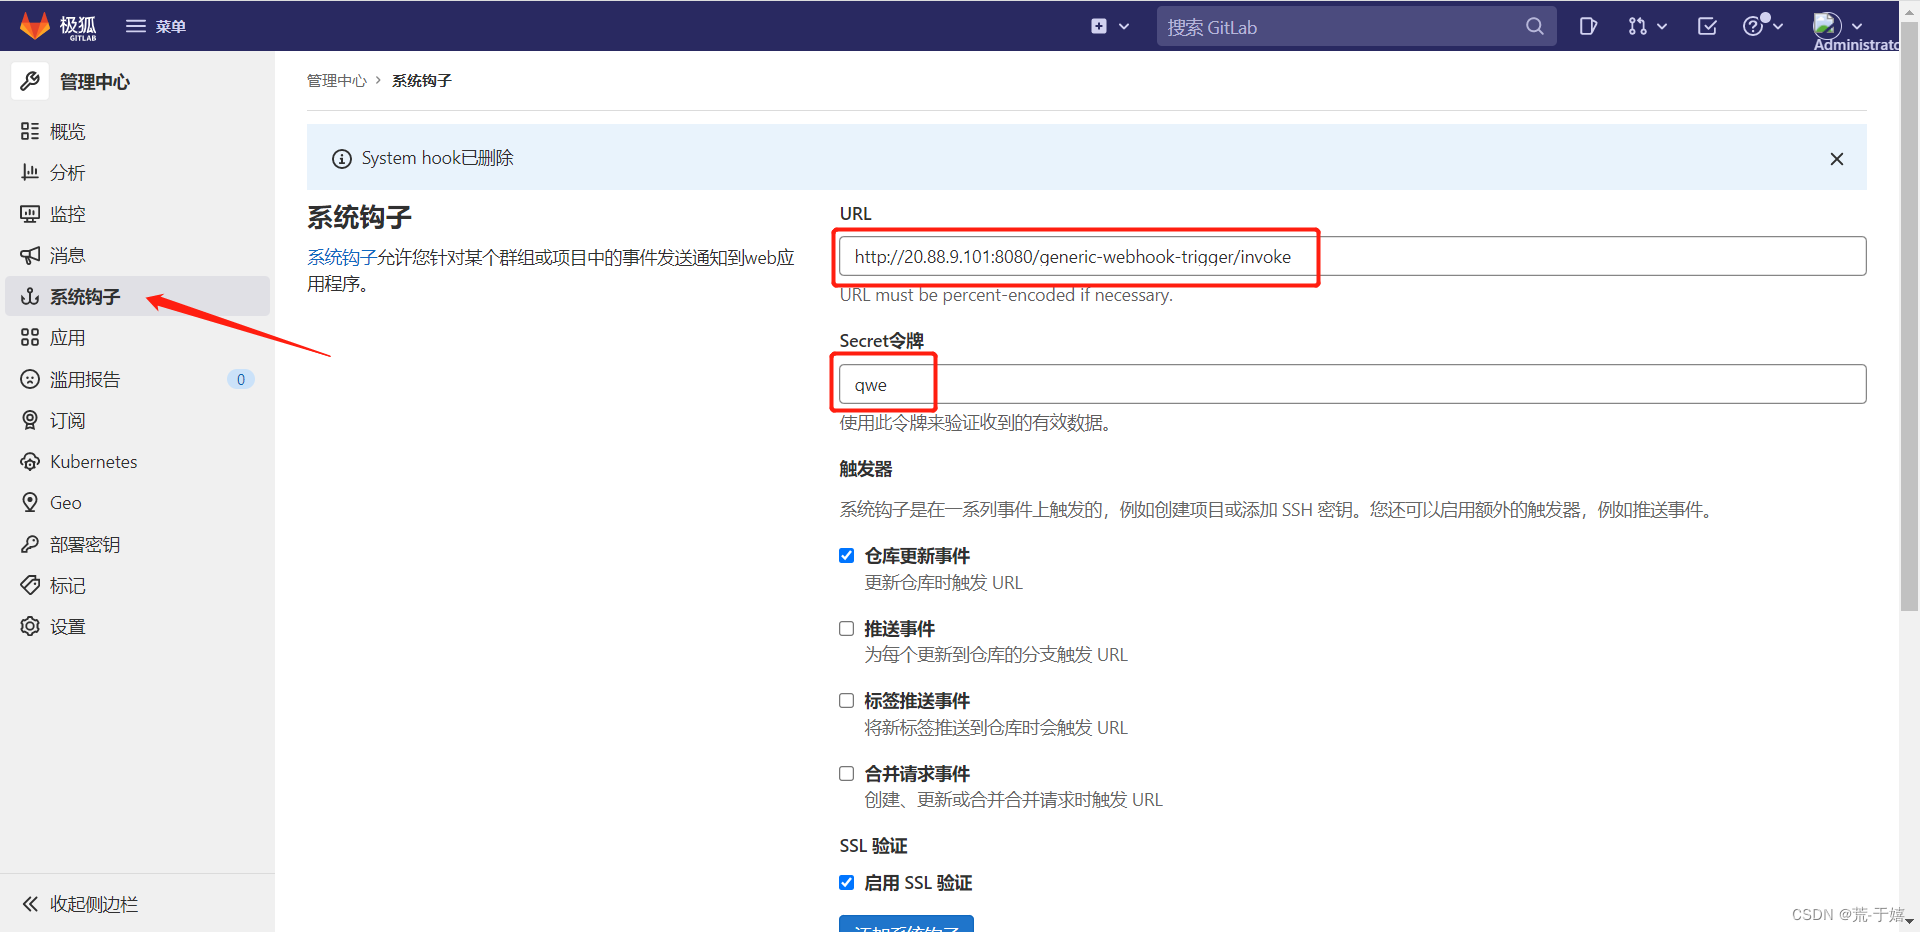
Task: Open 应用 in the sidebar
Action: coord(137,338)
